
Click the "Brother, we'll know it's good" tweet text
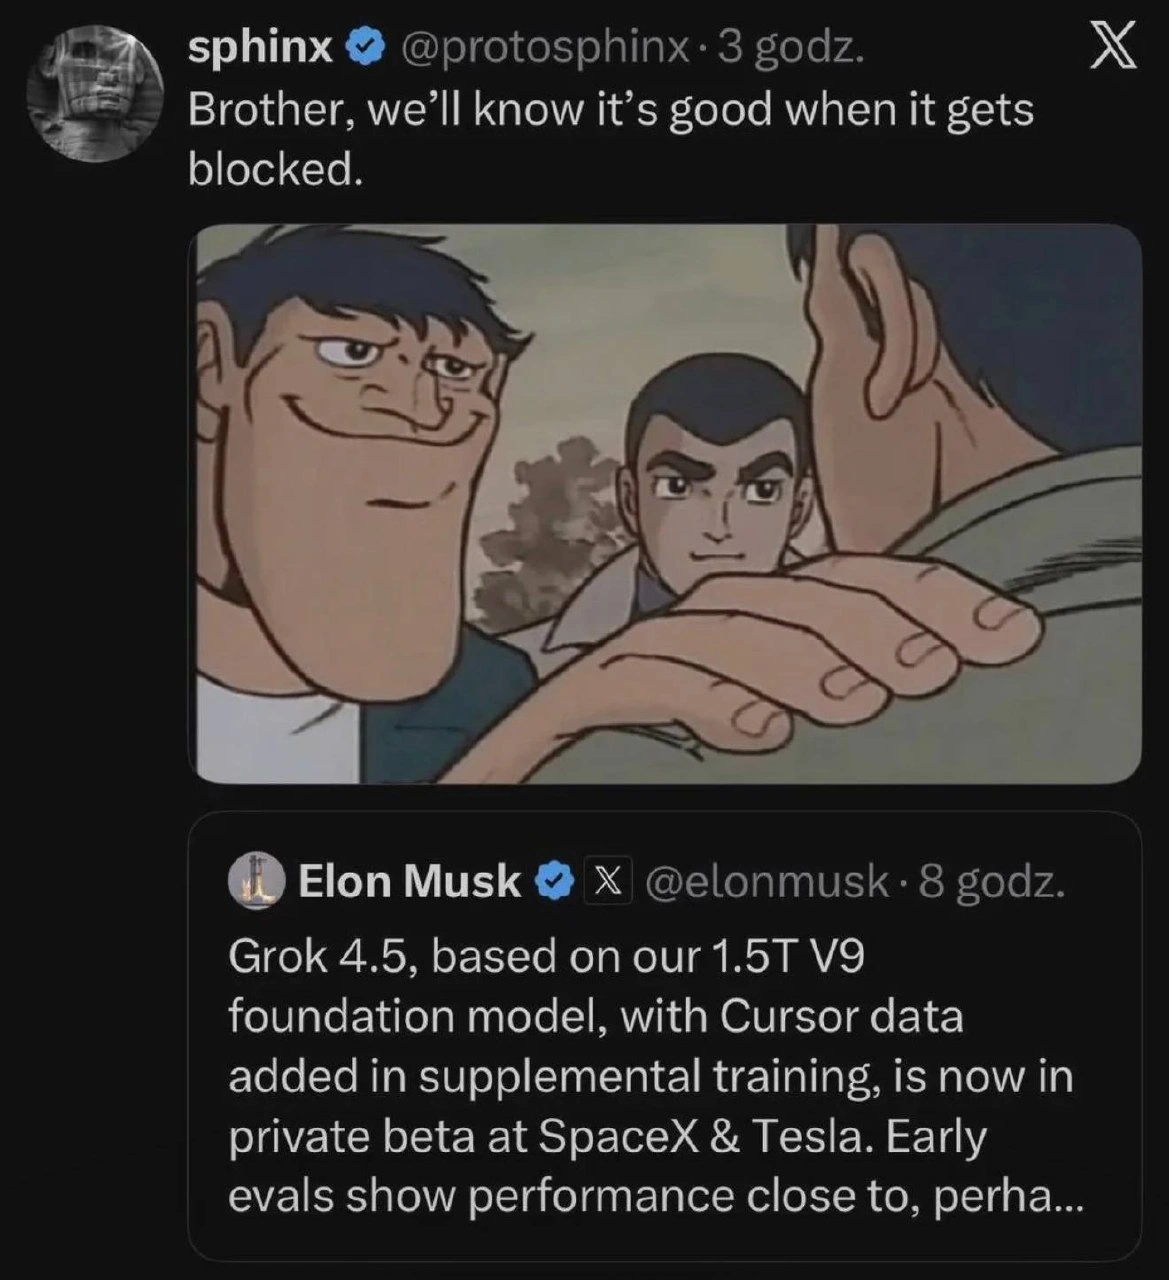tap(610, 139)
